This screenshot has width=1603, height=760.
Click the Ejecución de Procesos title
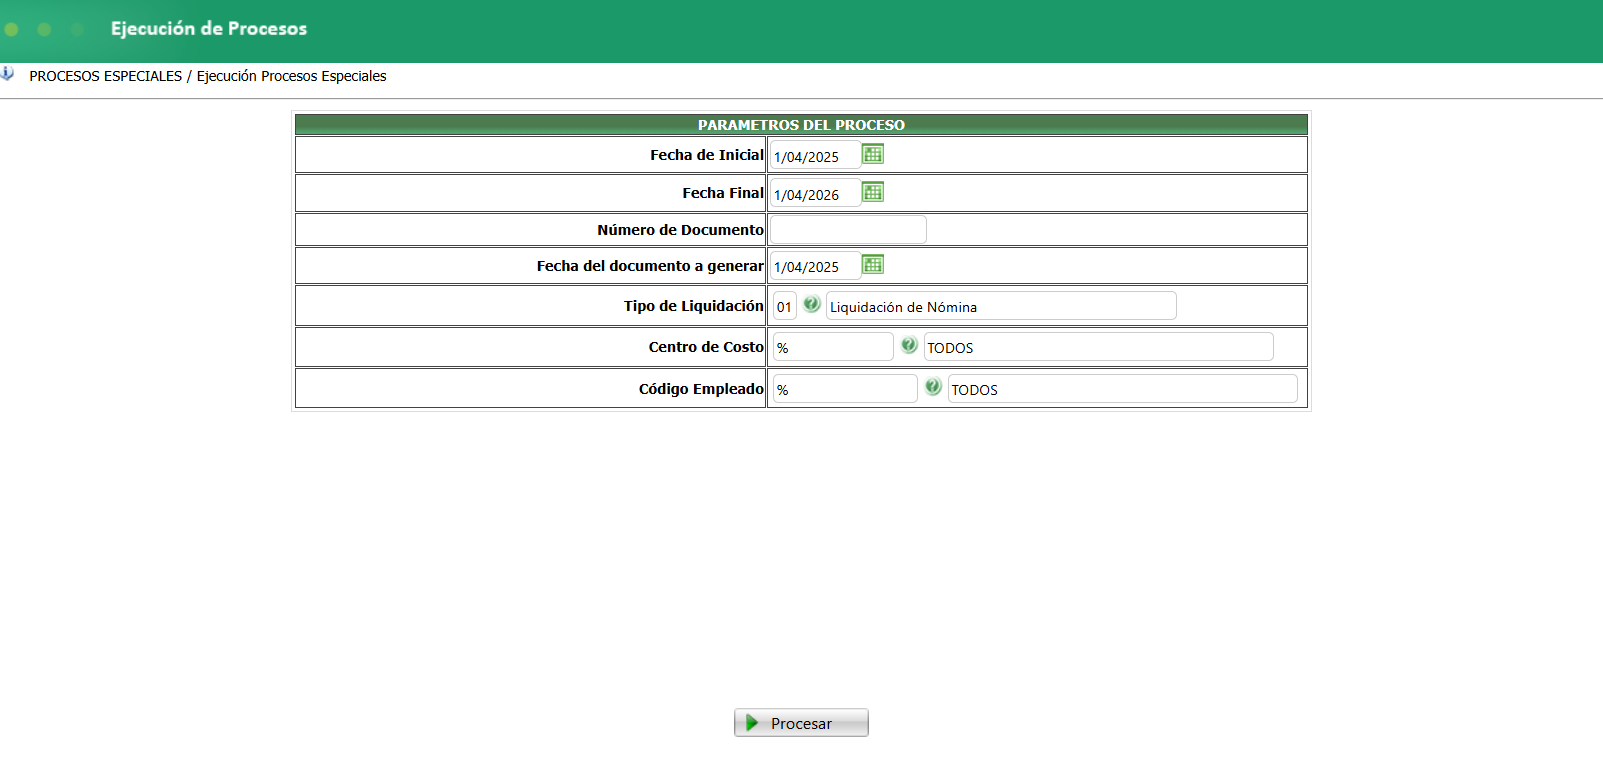pyautogui.click(x=209, y=29)
